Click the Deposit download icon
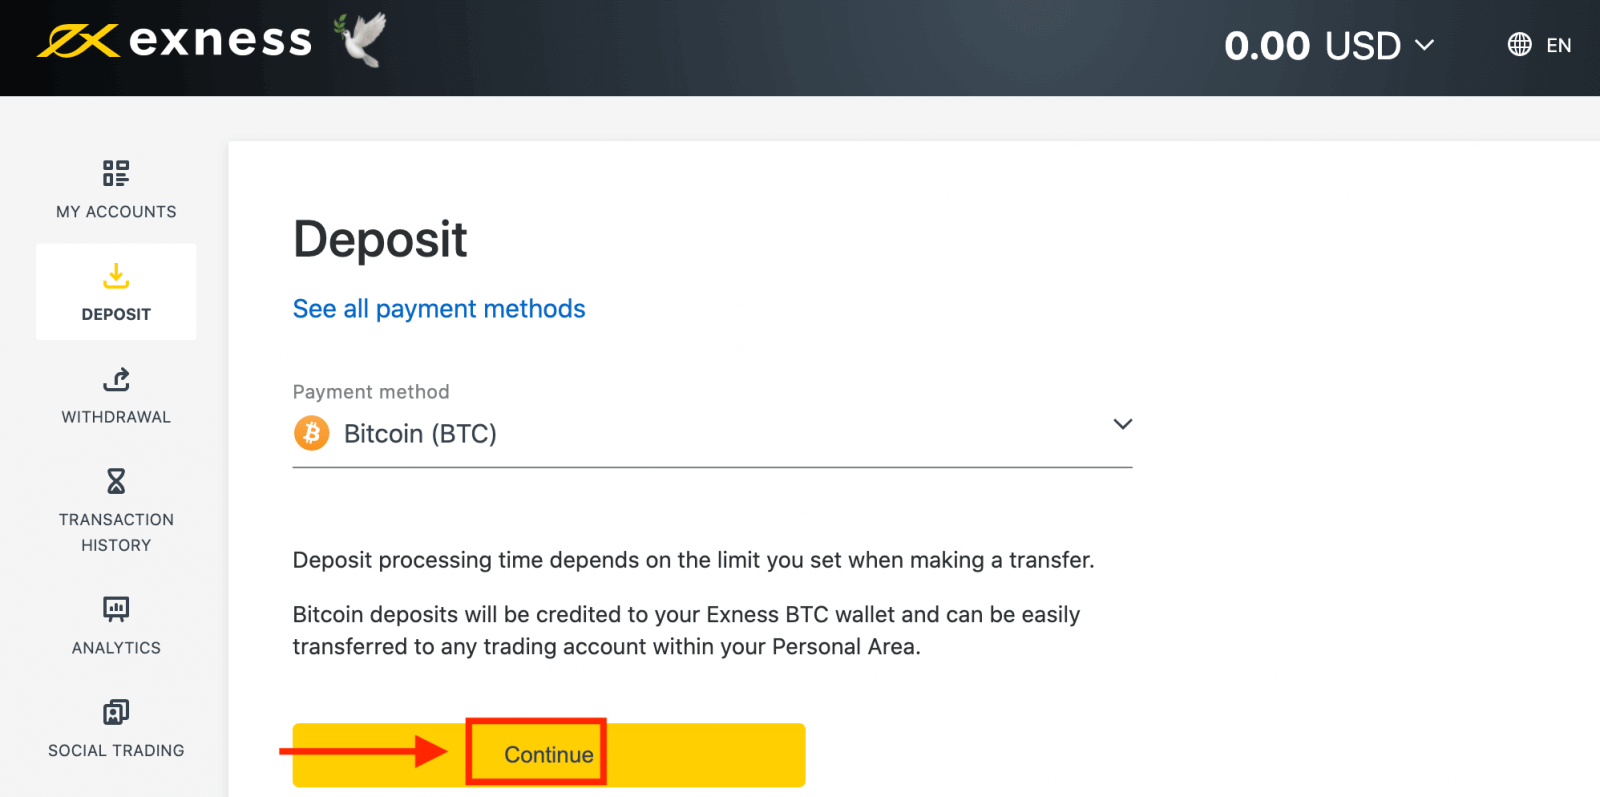 [x=116, y=276]
